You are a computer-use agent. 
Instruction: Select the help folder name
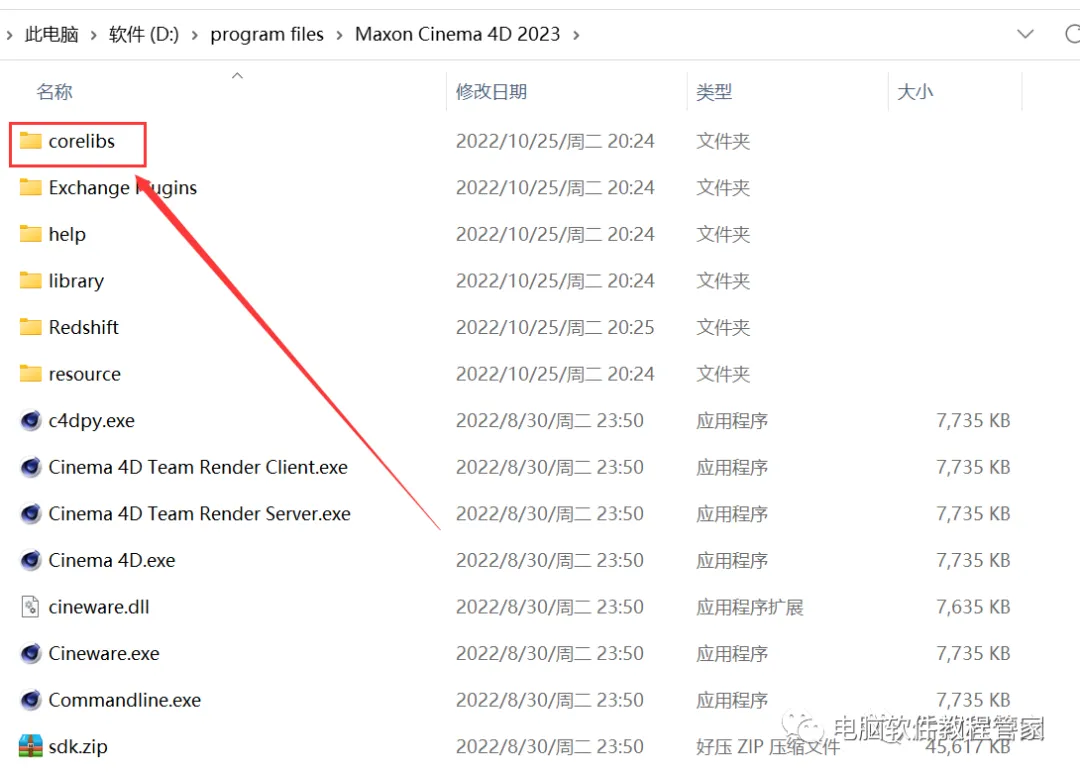67,234
